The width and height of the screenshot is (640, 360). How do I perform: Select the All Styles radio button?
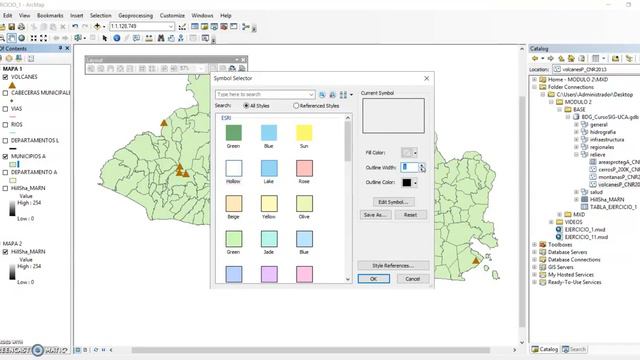click(x=246, y=106)
